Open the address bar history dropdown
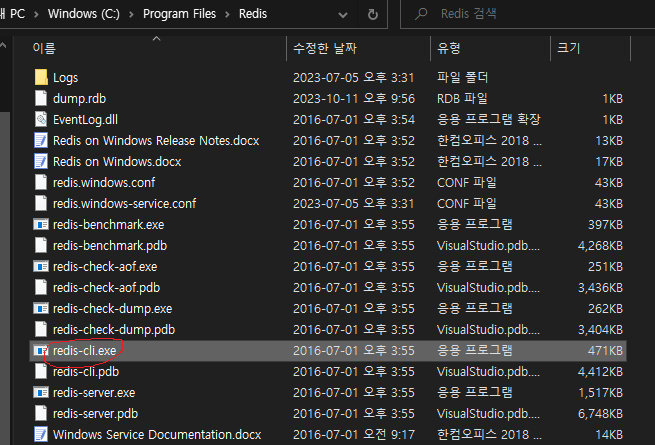This screenshot has height=445, width=655. (343, 15)
